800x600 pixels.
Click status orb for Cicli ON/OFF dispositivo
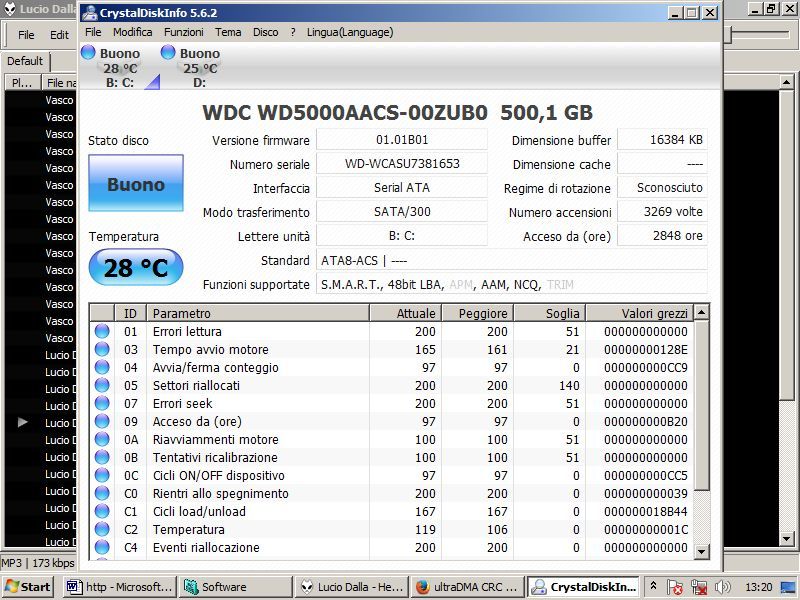point(102,476)
